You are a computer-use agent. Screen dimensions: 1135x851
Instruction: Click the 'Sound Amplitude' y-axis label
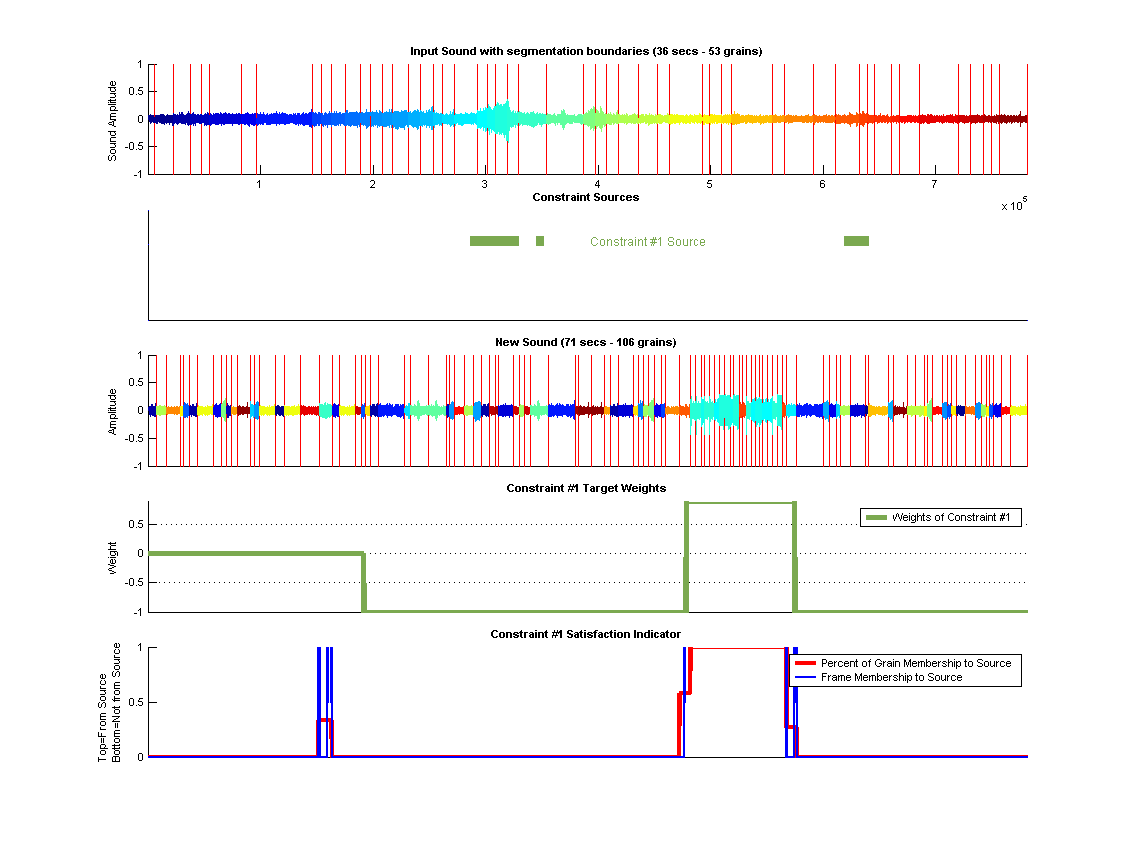[113, 120]
